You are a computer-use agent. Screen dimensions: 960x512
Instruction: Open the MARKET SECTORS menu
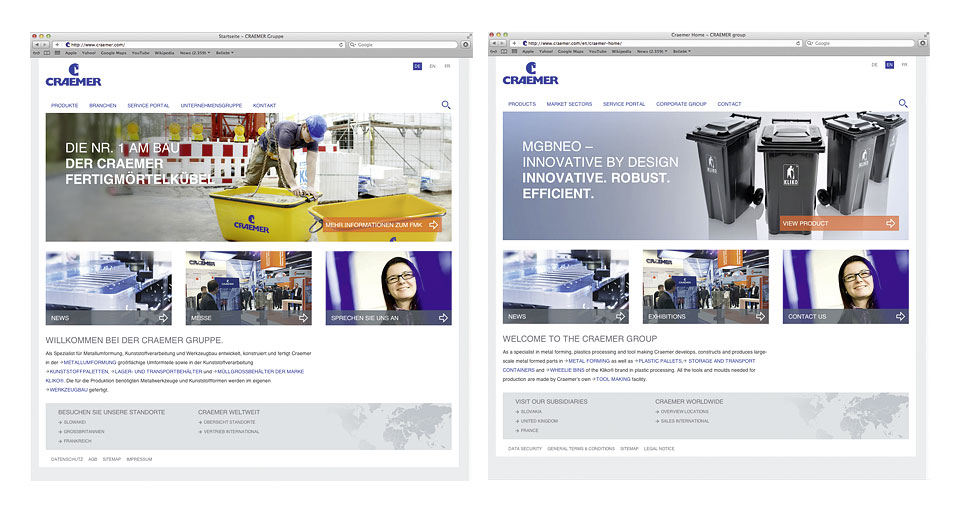click(569, 104)
